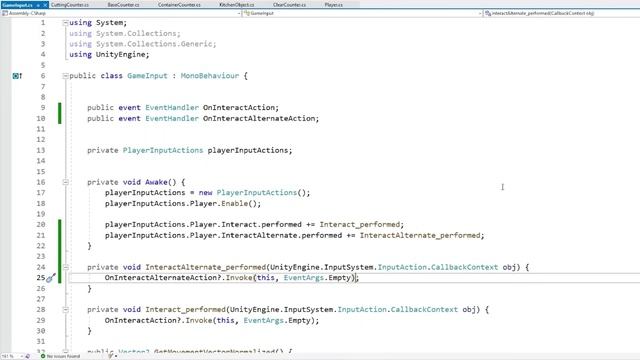Switch to the ClearCounter.cs tab
The width and height of the screenshot is (640, 360).
coord(289,5)
